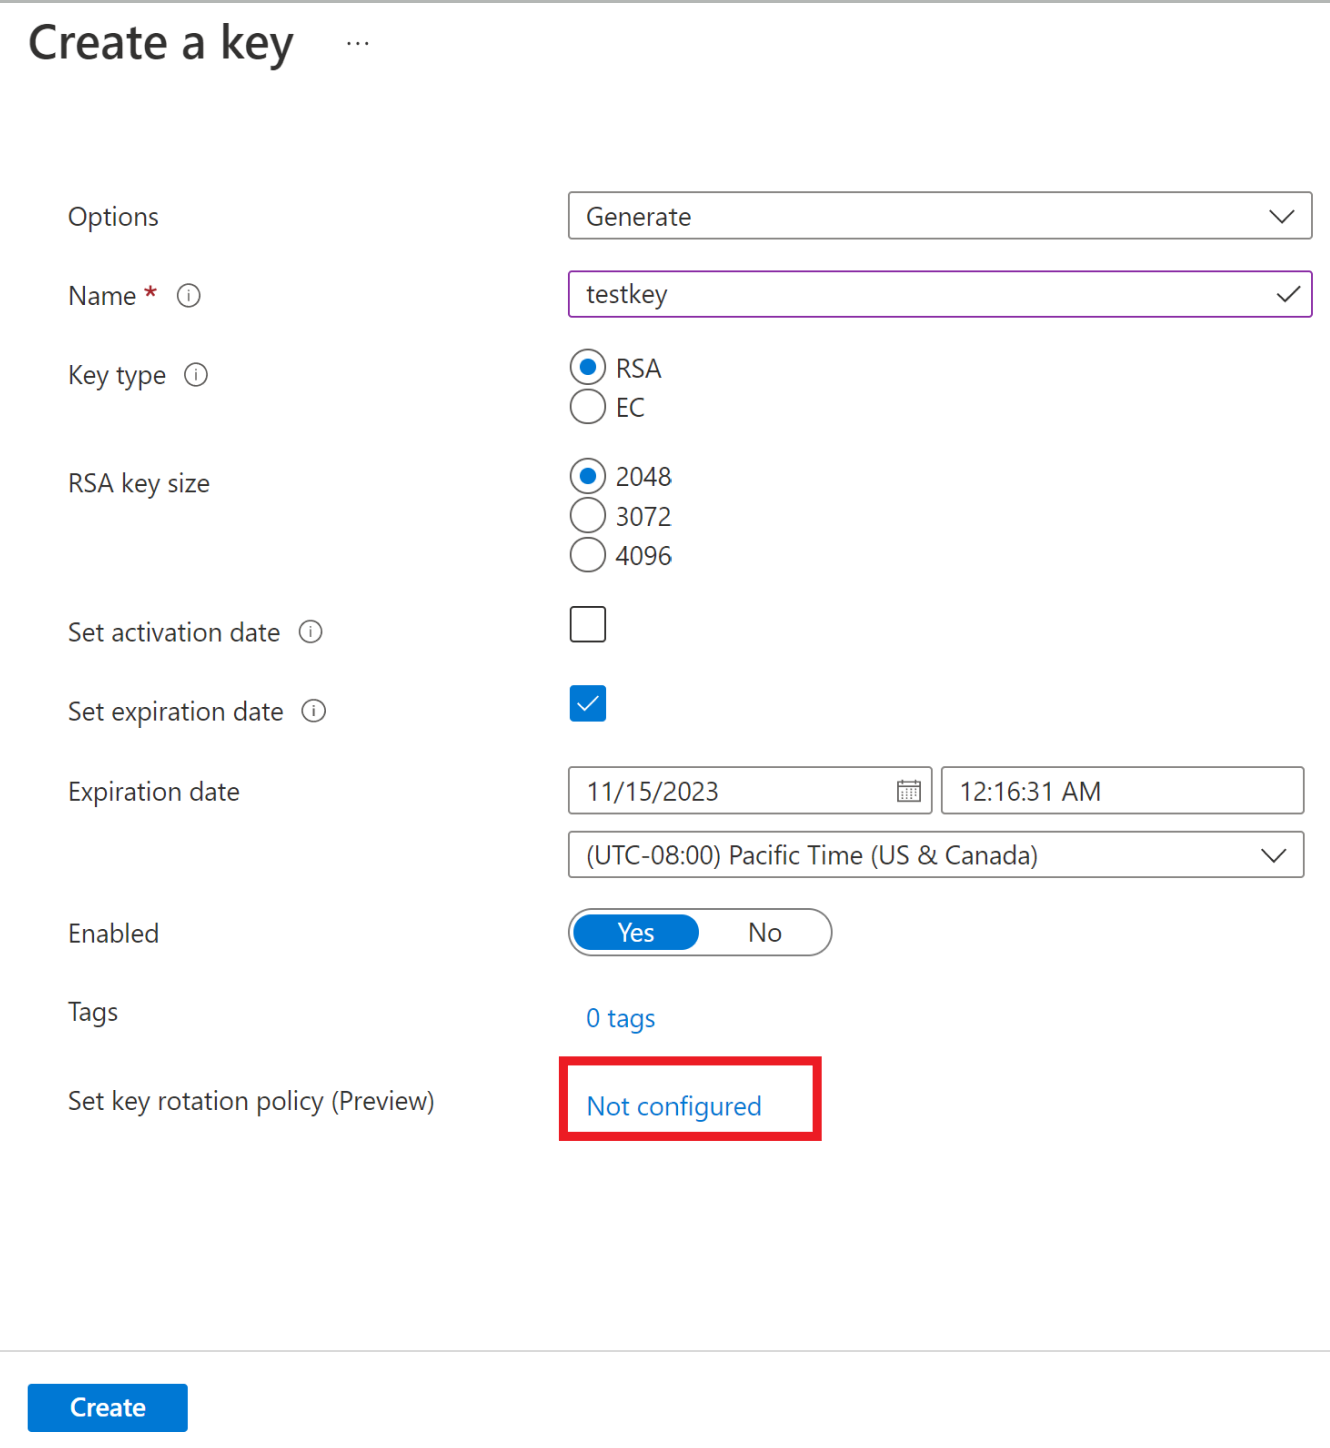
Task: Select the 4096 RSA key size
Action: (588, 555)
